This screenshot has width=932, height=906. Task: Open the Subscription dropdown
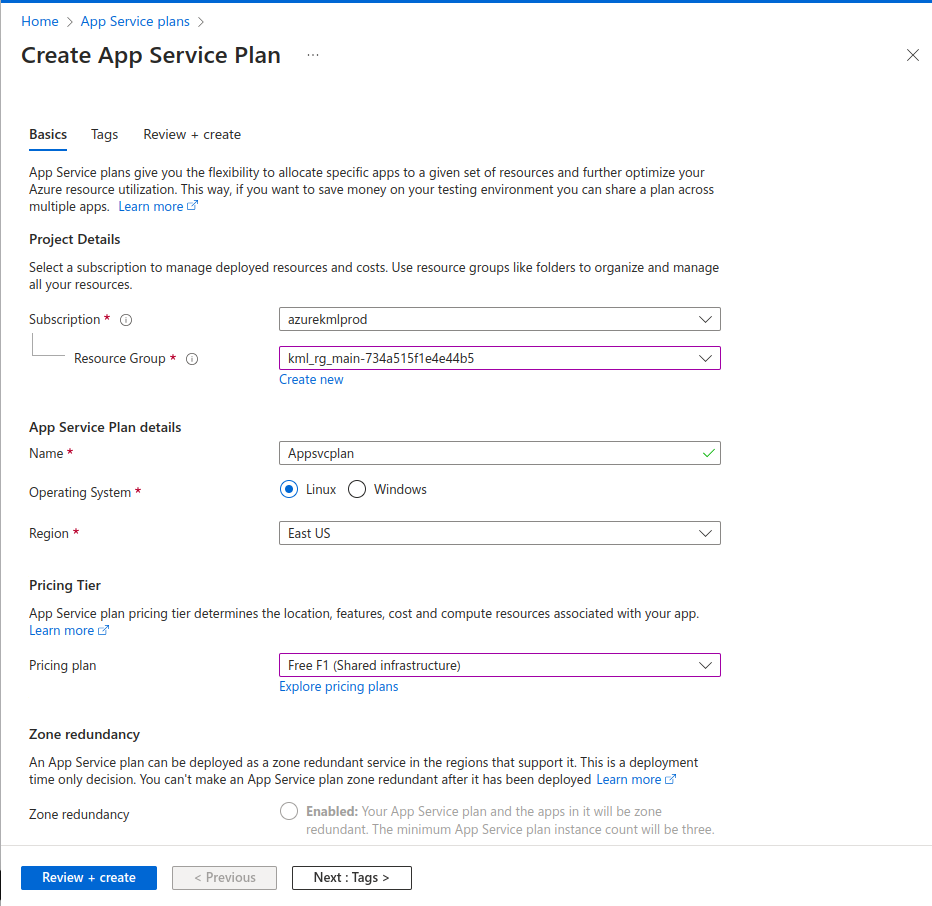coord(499,320)
